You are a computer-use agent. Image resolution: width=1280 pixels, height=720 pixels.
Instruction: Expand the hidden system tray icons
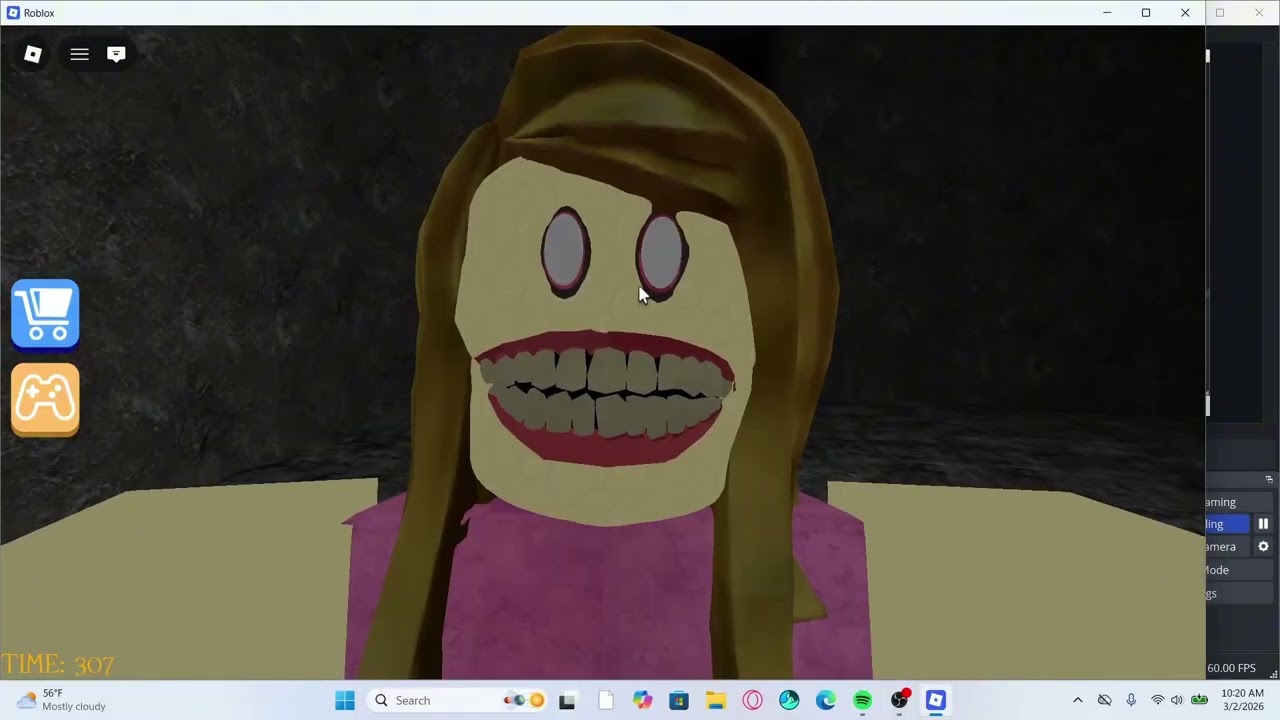coord(1078,700)
